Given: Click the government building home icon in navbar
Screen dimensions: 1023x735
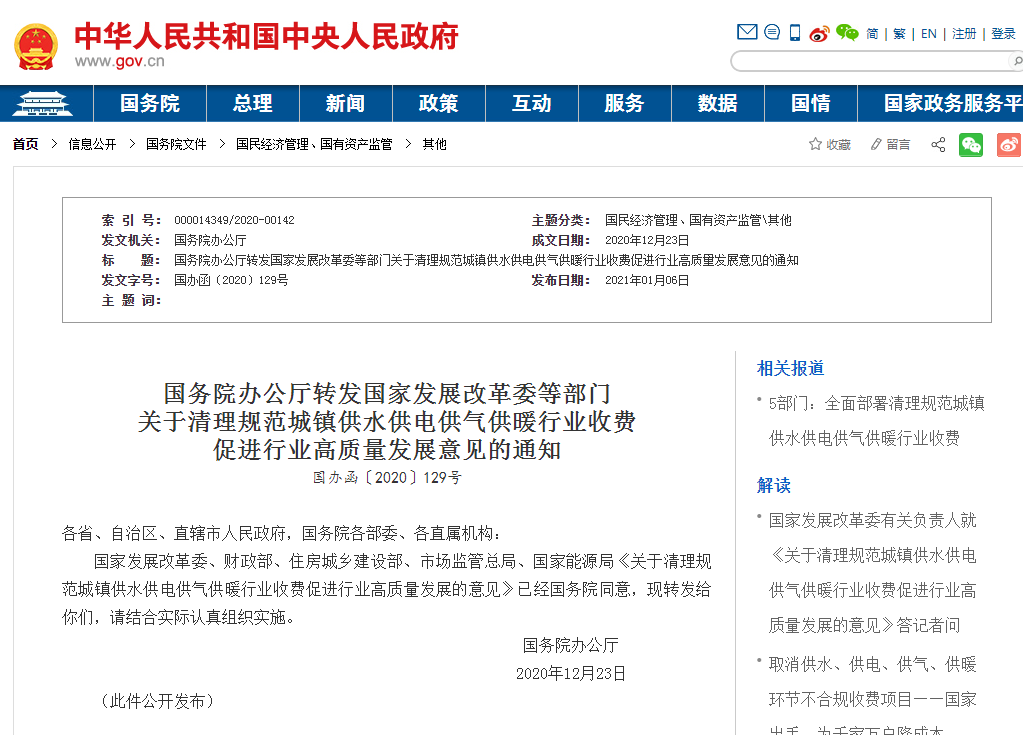Looking at the screenshot, I should (x=46, y=103).
